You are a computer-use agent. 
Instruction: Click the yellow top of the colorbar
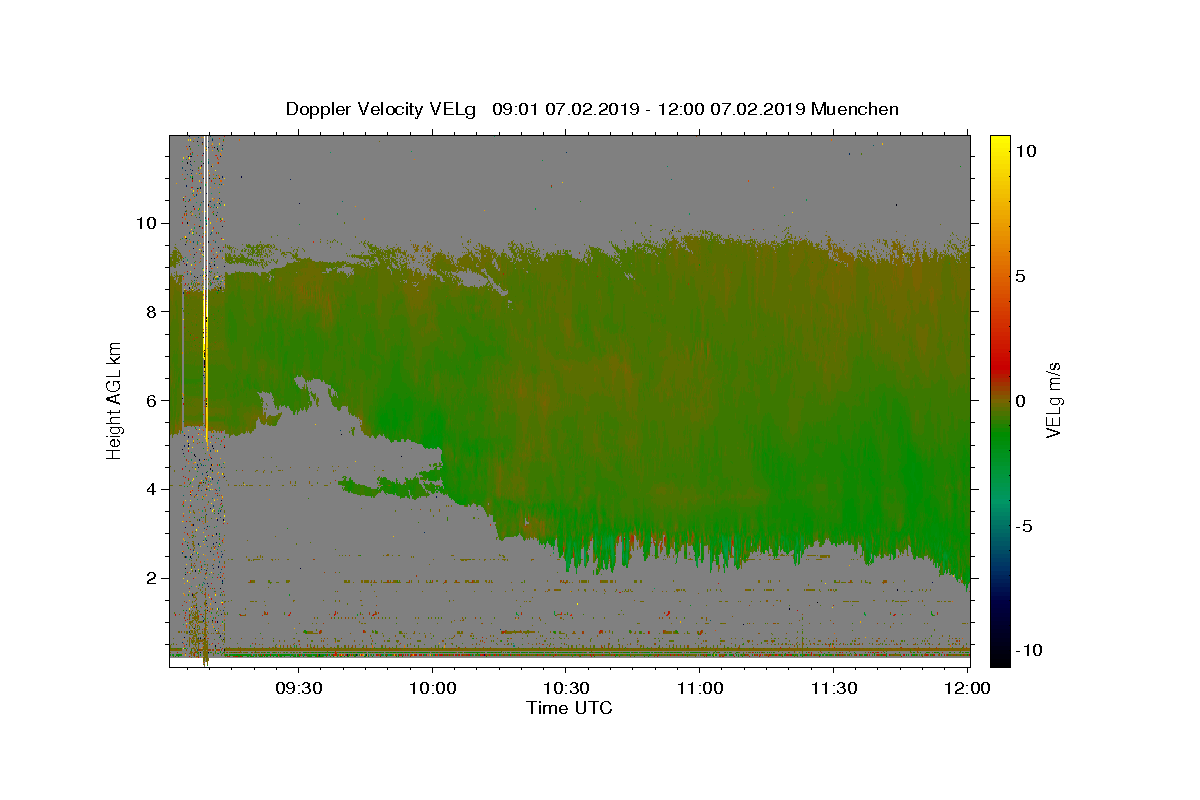click(999, 145)
